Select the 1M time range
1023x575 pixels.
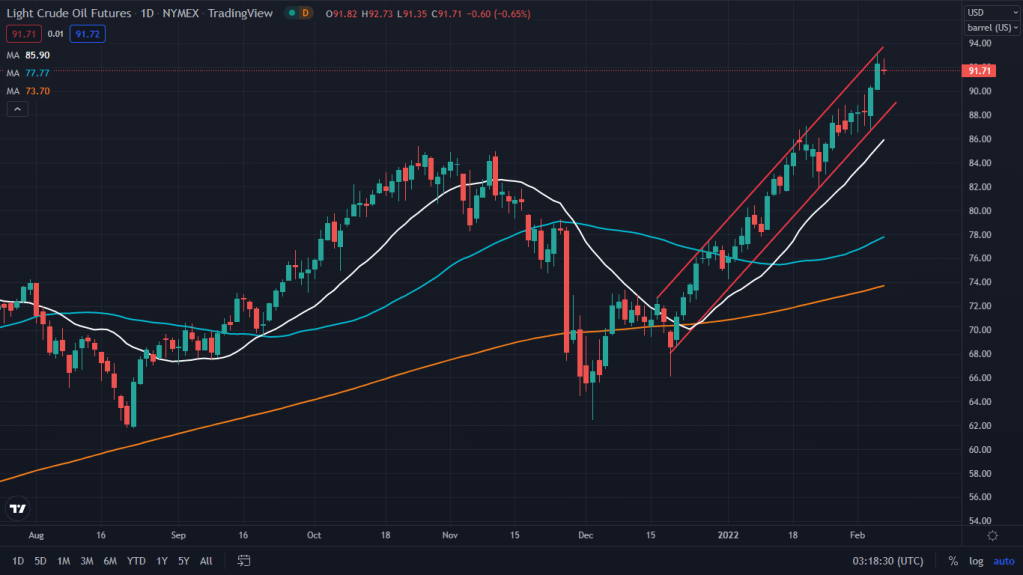(x=63, y=561)
